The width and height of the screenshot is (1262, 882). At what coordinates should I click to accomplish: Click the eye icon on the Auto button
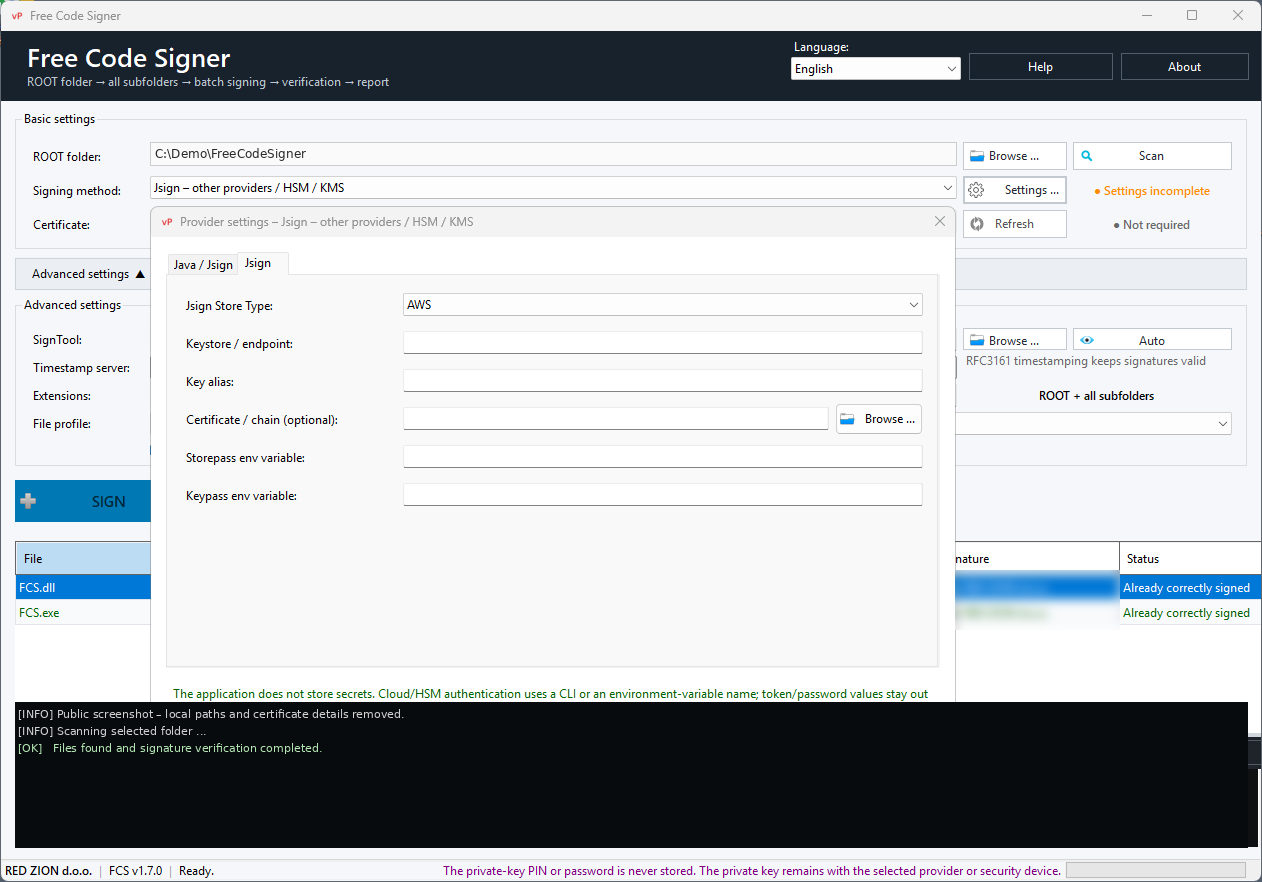(x=1087, y=340)
